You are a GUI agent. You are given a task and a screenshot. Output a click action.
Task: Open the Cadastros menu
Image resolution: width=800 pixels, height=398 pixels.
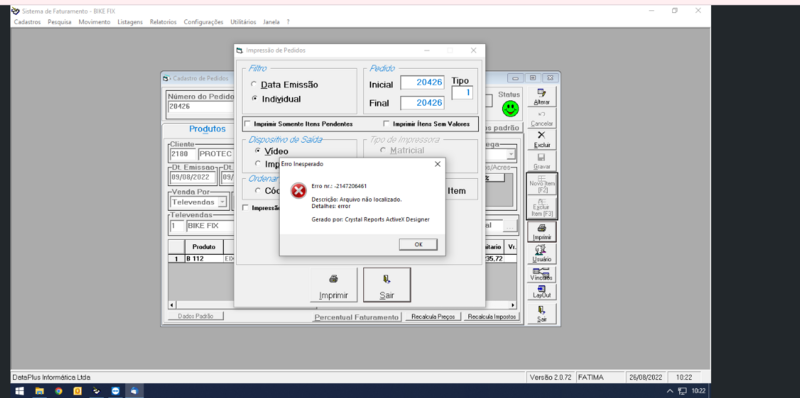(x=27, y=22)
